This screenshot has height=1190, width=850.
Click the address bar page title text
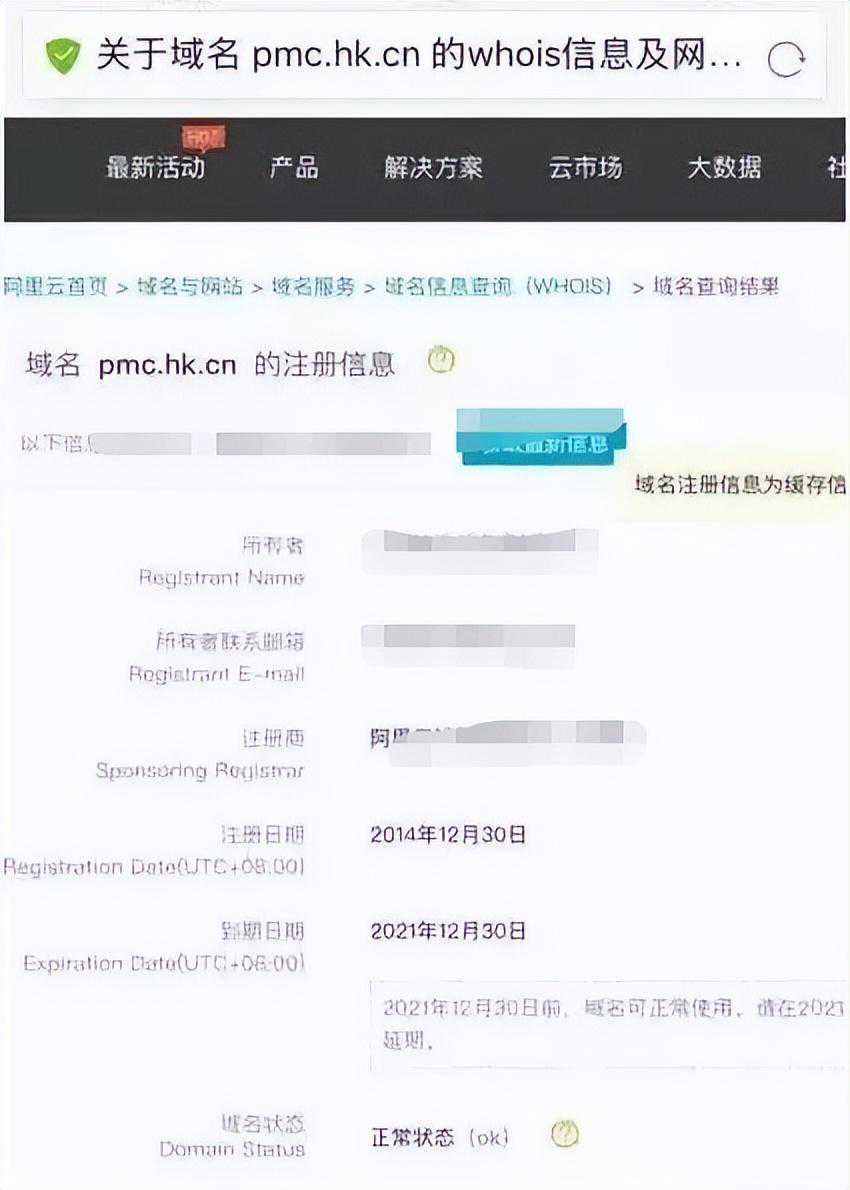tap(419, 55)
